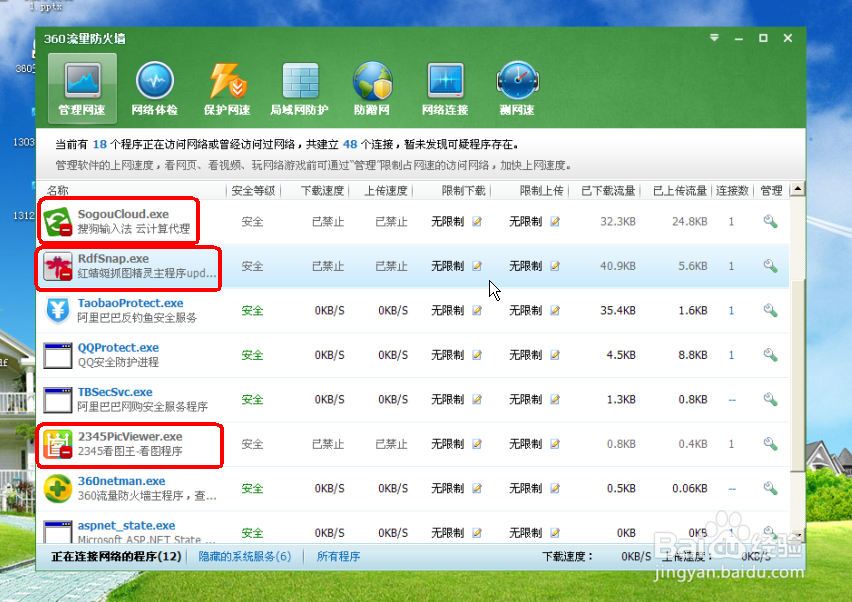Screen dimensions: 852x602
Task: Sort by 已上传流量 column header
Action: click(x=679, y=191)
